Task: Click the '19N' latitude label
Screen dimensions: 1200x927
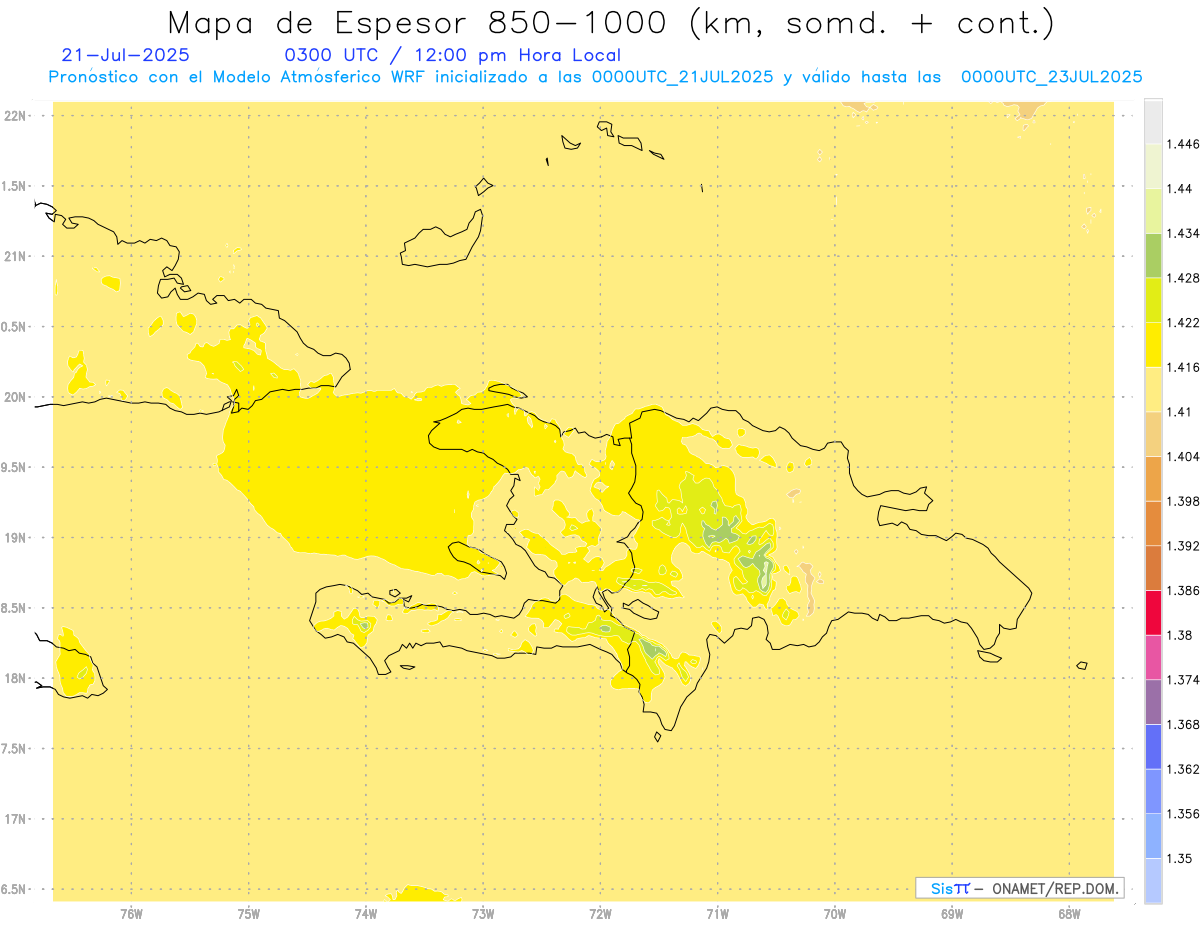Action: click(x=14, y=538)
